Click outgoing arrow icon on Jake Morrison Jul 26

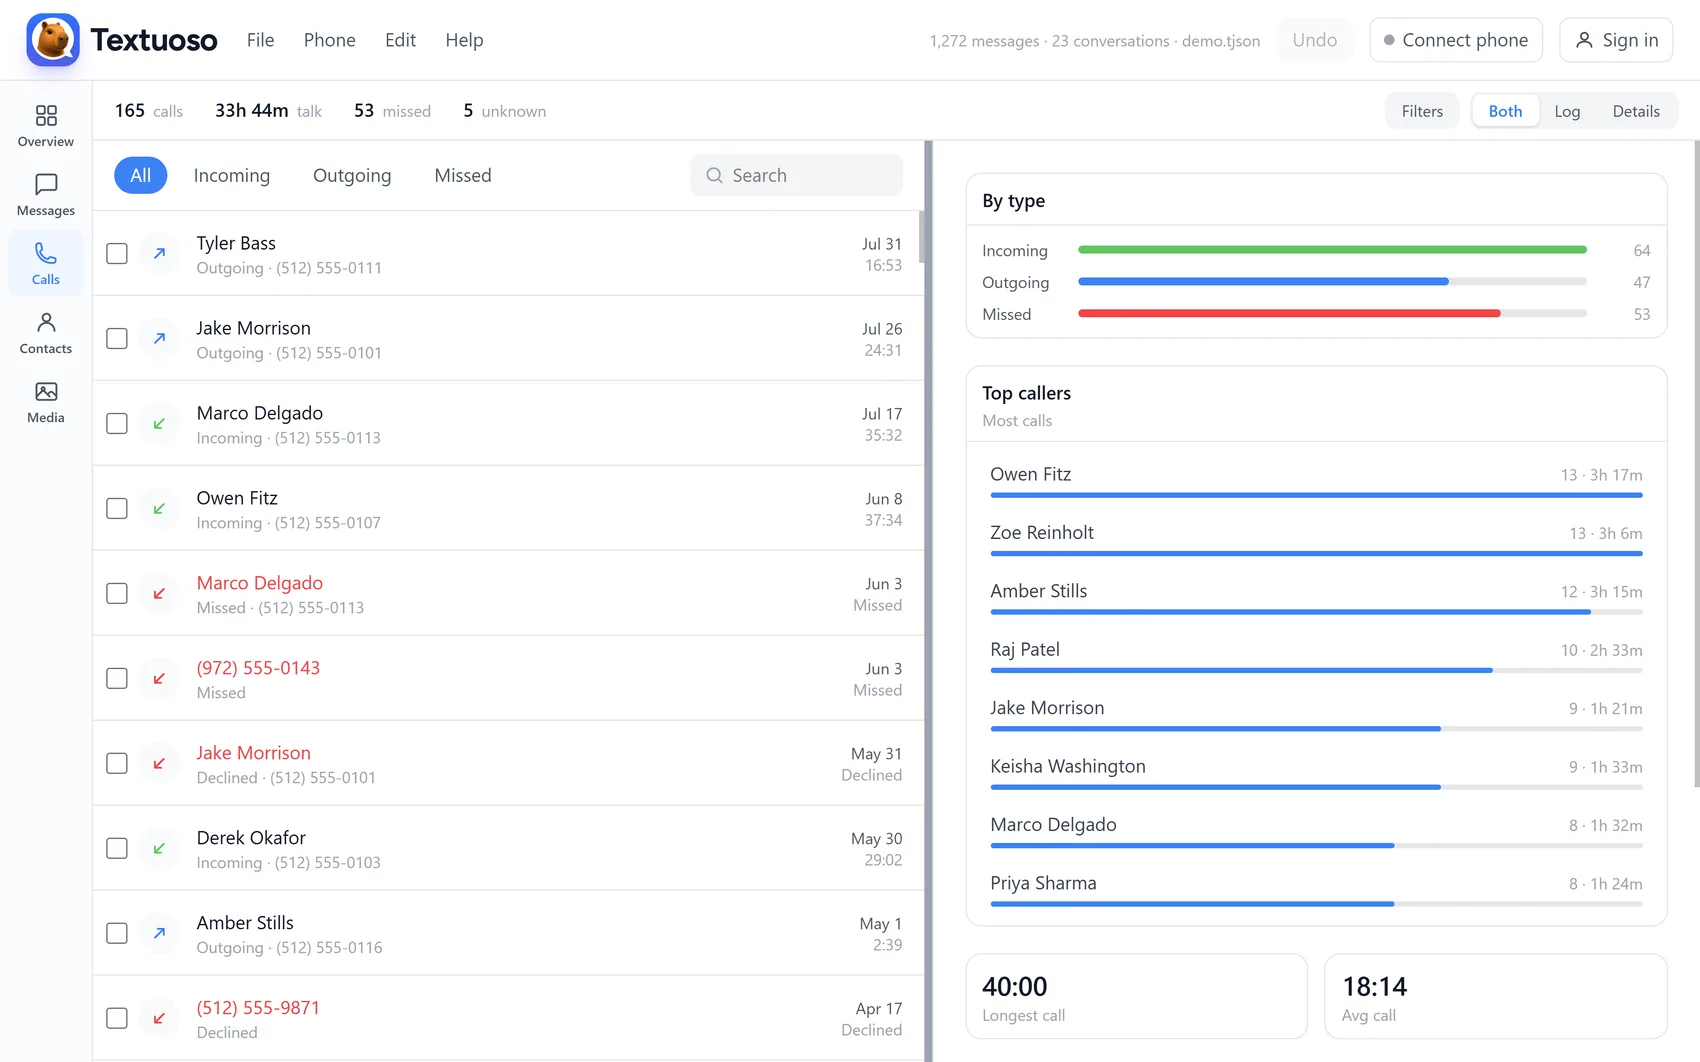click(x=159, y=339)
